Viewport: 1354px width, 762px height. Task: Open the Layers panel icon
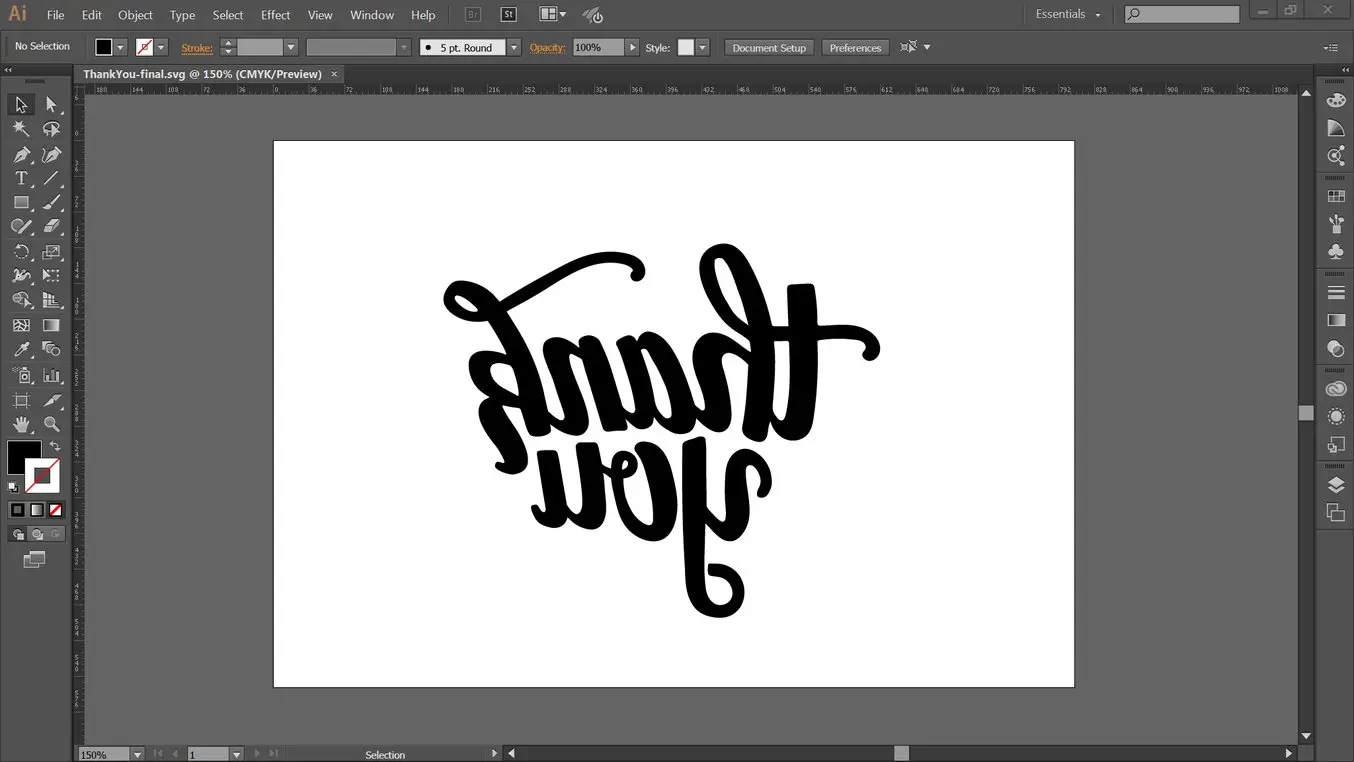1336,485
